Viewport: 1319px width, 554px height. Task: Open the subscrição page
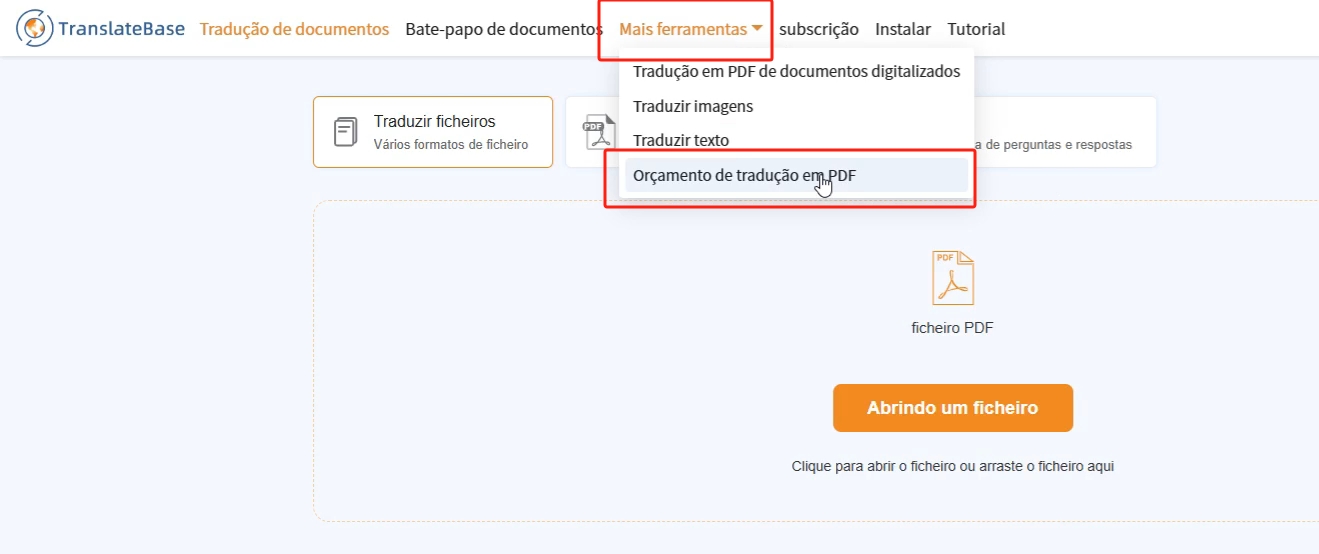coord(819,29)
